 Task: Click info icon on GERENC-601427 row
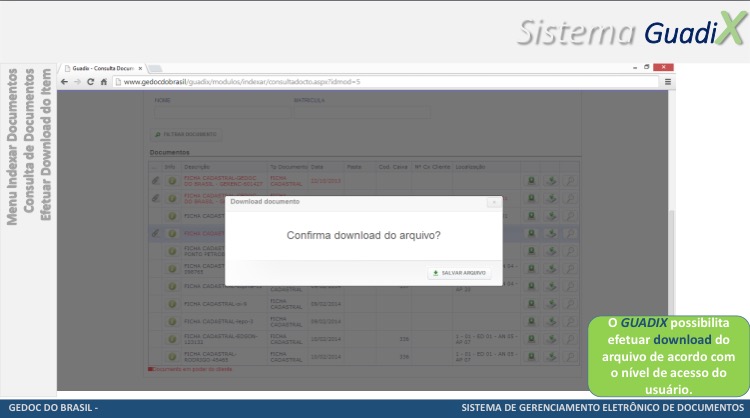tap(172, 181)
